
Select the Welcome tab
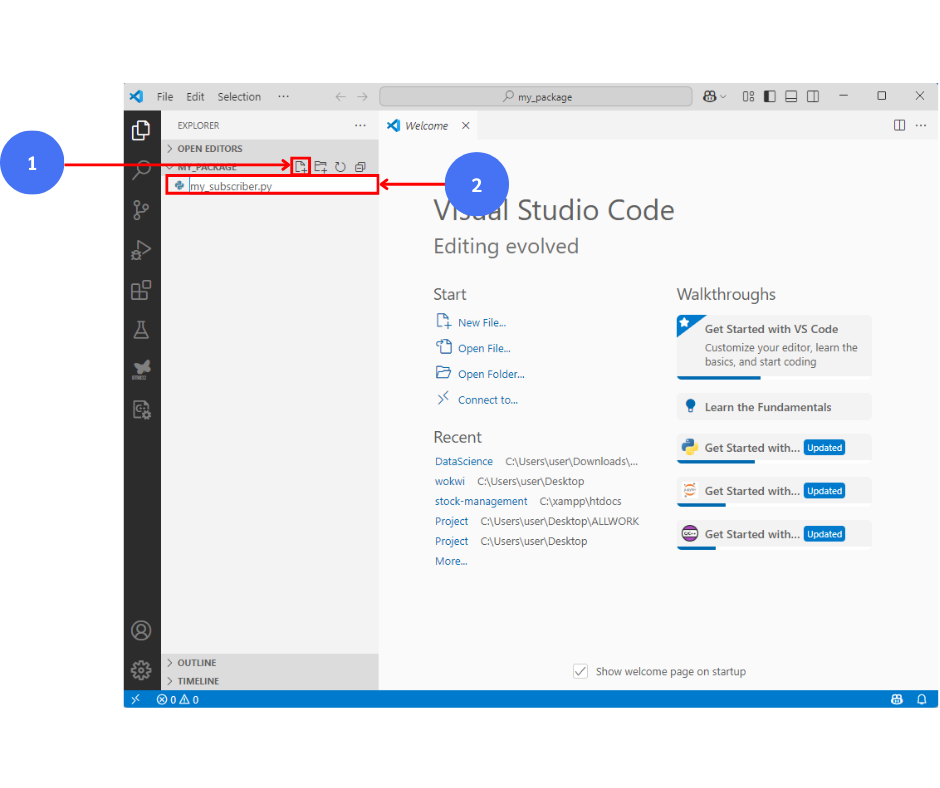426,126
